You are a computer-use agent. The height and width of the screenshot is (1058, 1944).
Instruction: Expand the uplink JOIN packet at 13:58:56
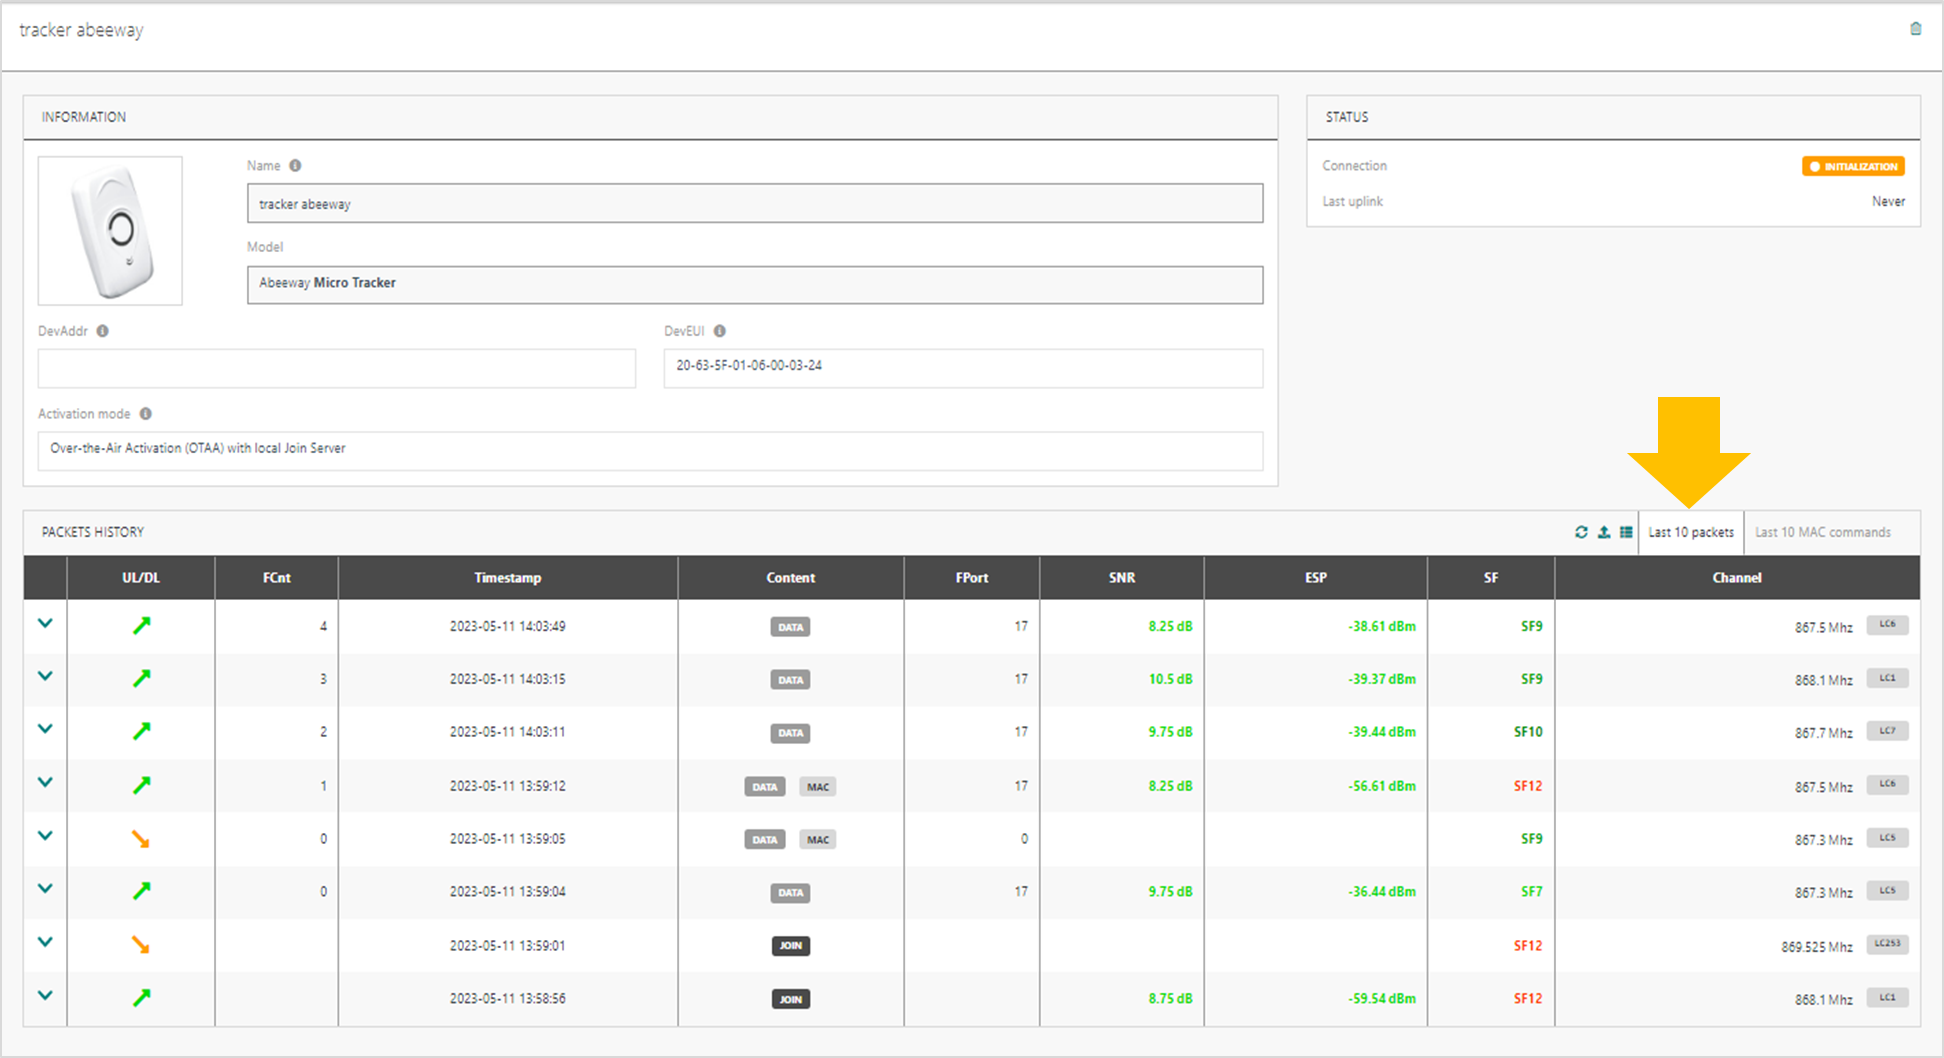pyautogui.click(x=45, y=996)
